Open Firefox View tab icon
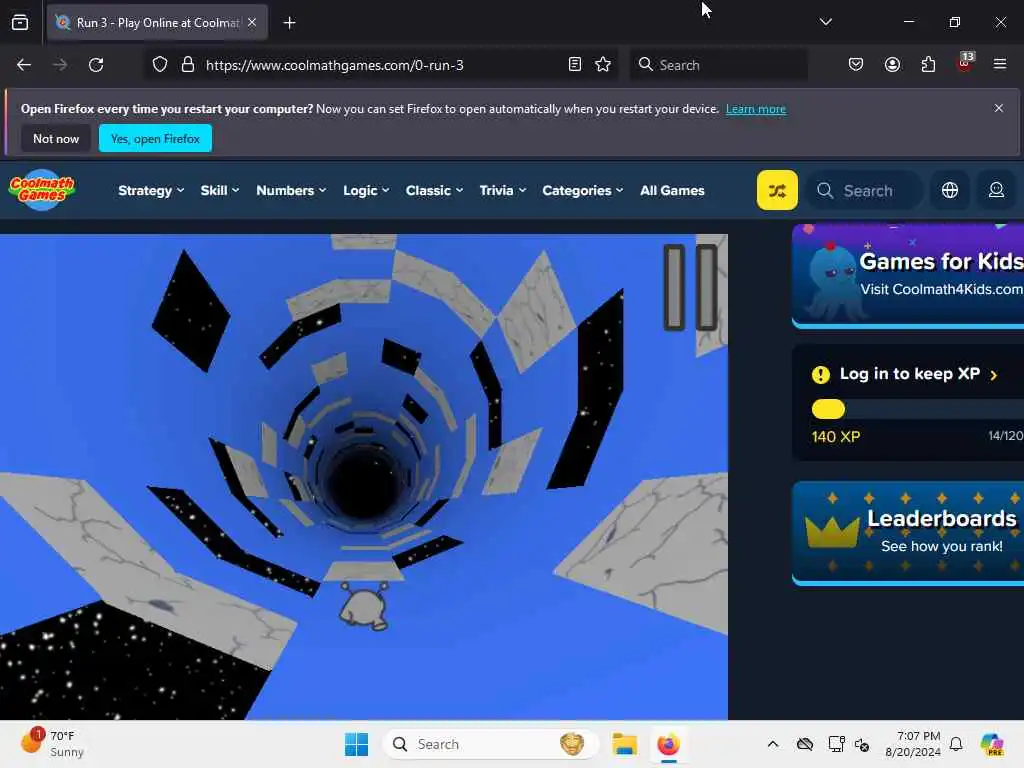1024x768 pixels. point(20,23)
